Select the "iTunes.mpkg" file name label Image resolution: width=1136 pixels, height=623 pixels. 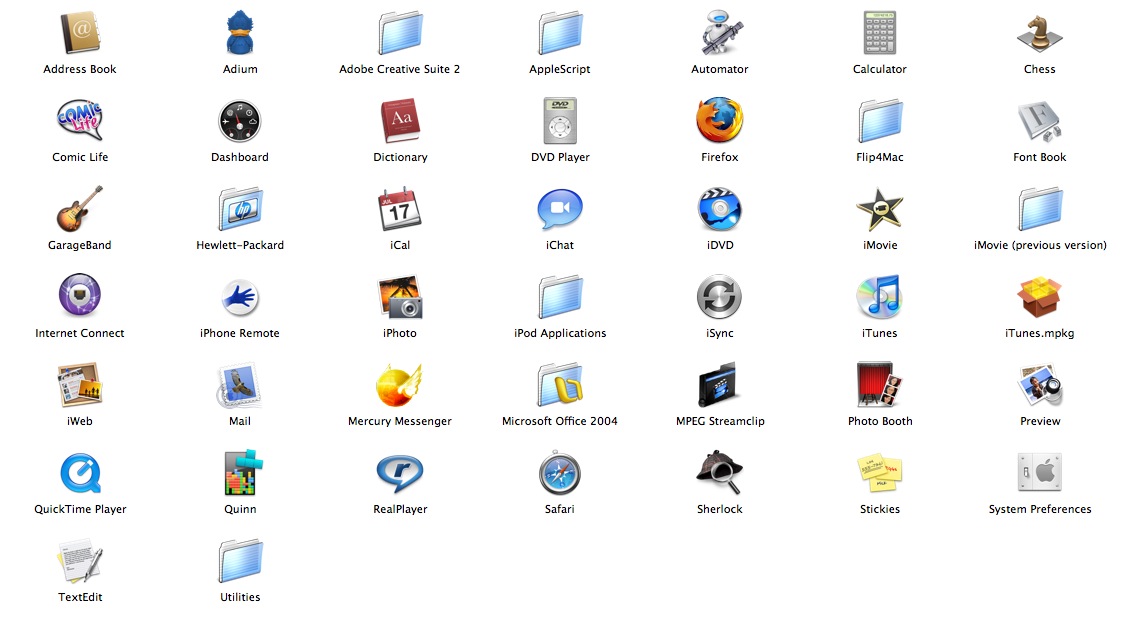(x=1040, y=333)
